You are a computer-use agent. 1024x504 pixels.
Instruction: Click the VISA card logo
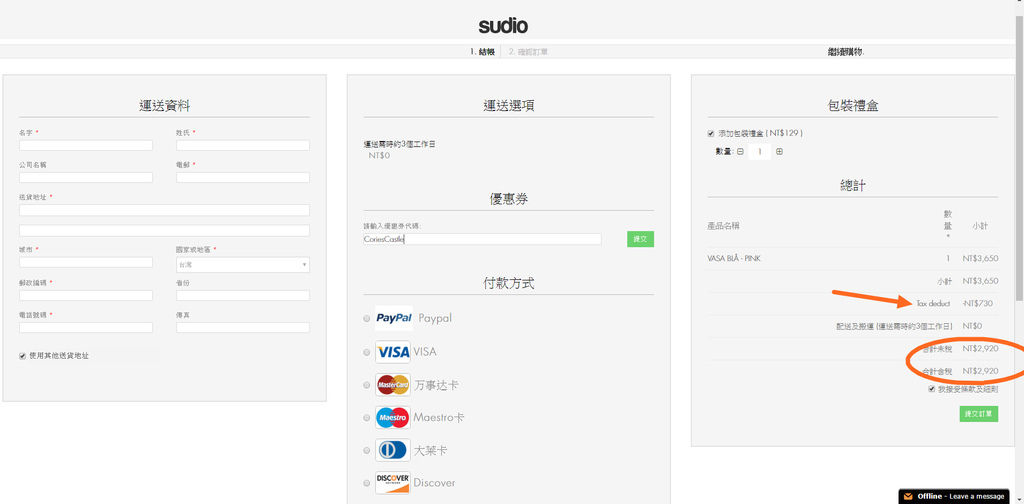[x=393, y=352]
